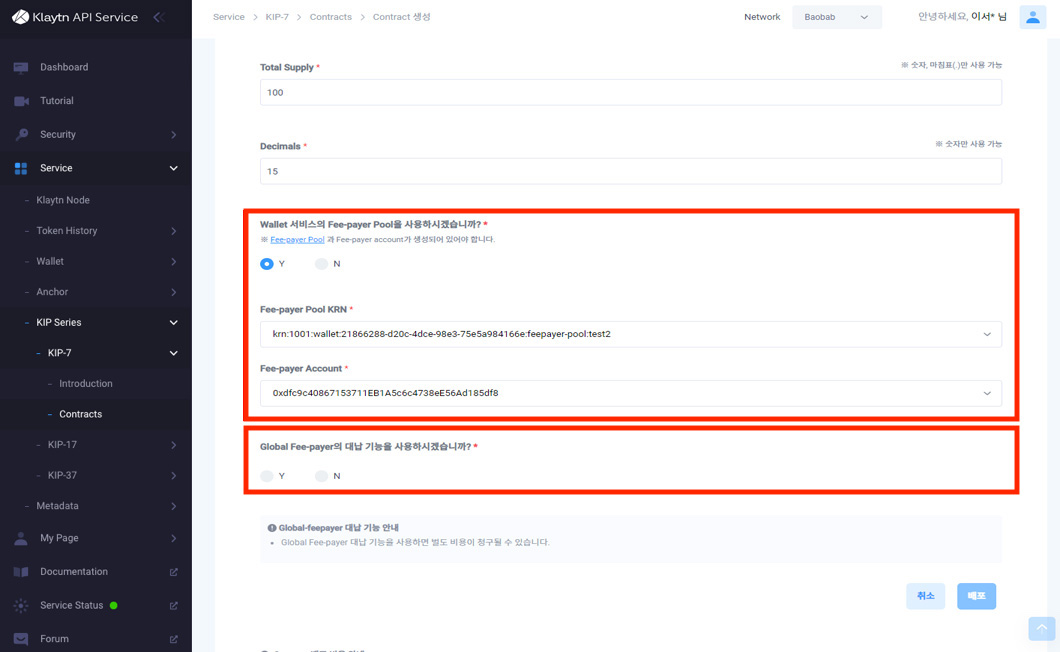Click the Forum envelope icon

pyautogui.click(x=21, y=639)
